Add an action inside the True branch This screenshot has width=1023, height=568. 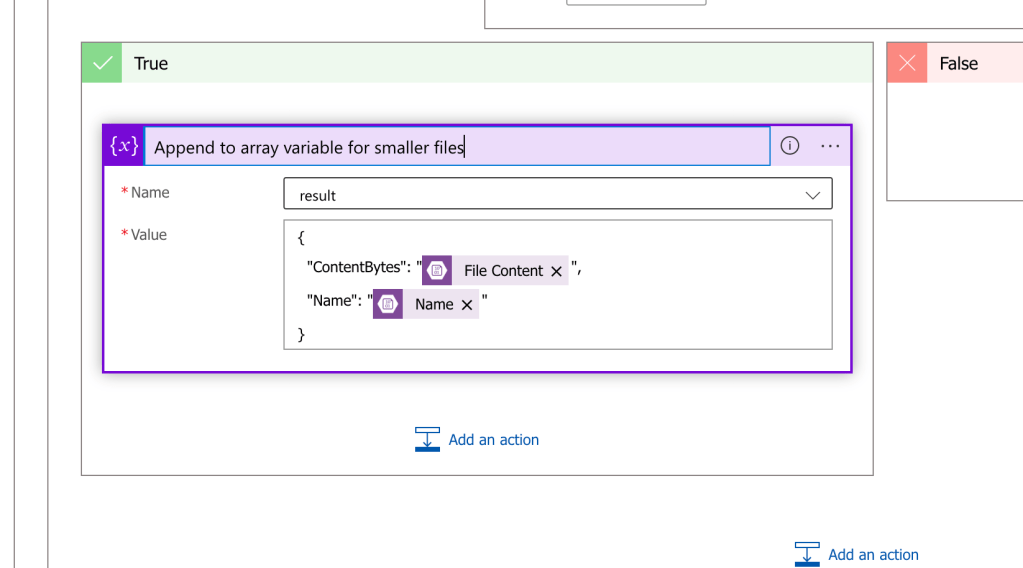click(x=477, y=440)
